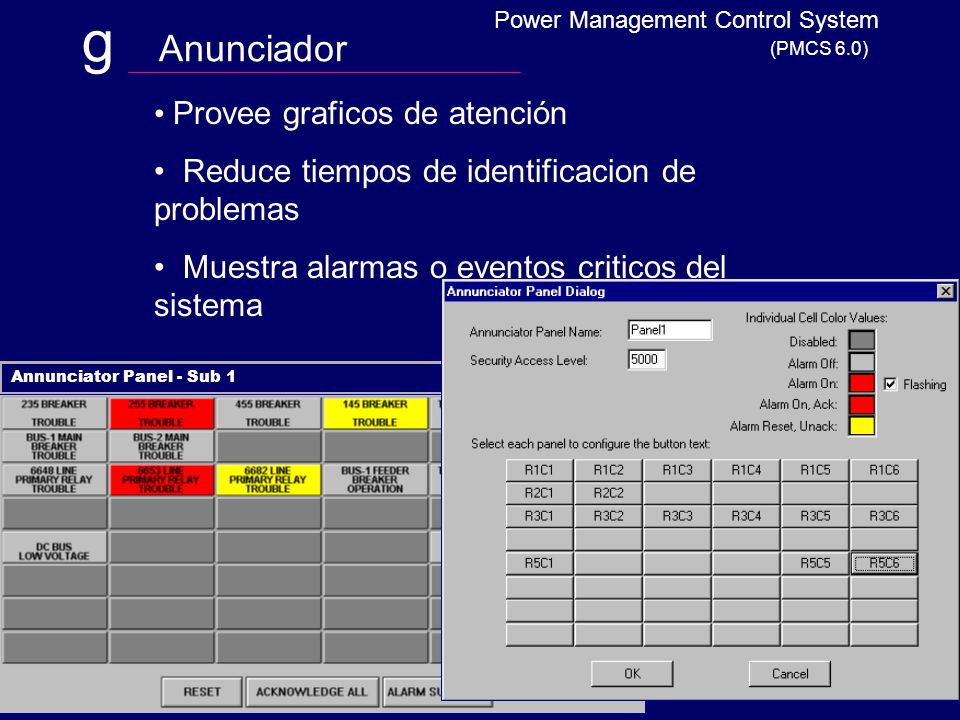Image resolution: width=960 pixels, height=720 pixels.
Task: Select the BUS-1 MAIN BREAKER TROUBLE cell
Action: point(54,446)
